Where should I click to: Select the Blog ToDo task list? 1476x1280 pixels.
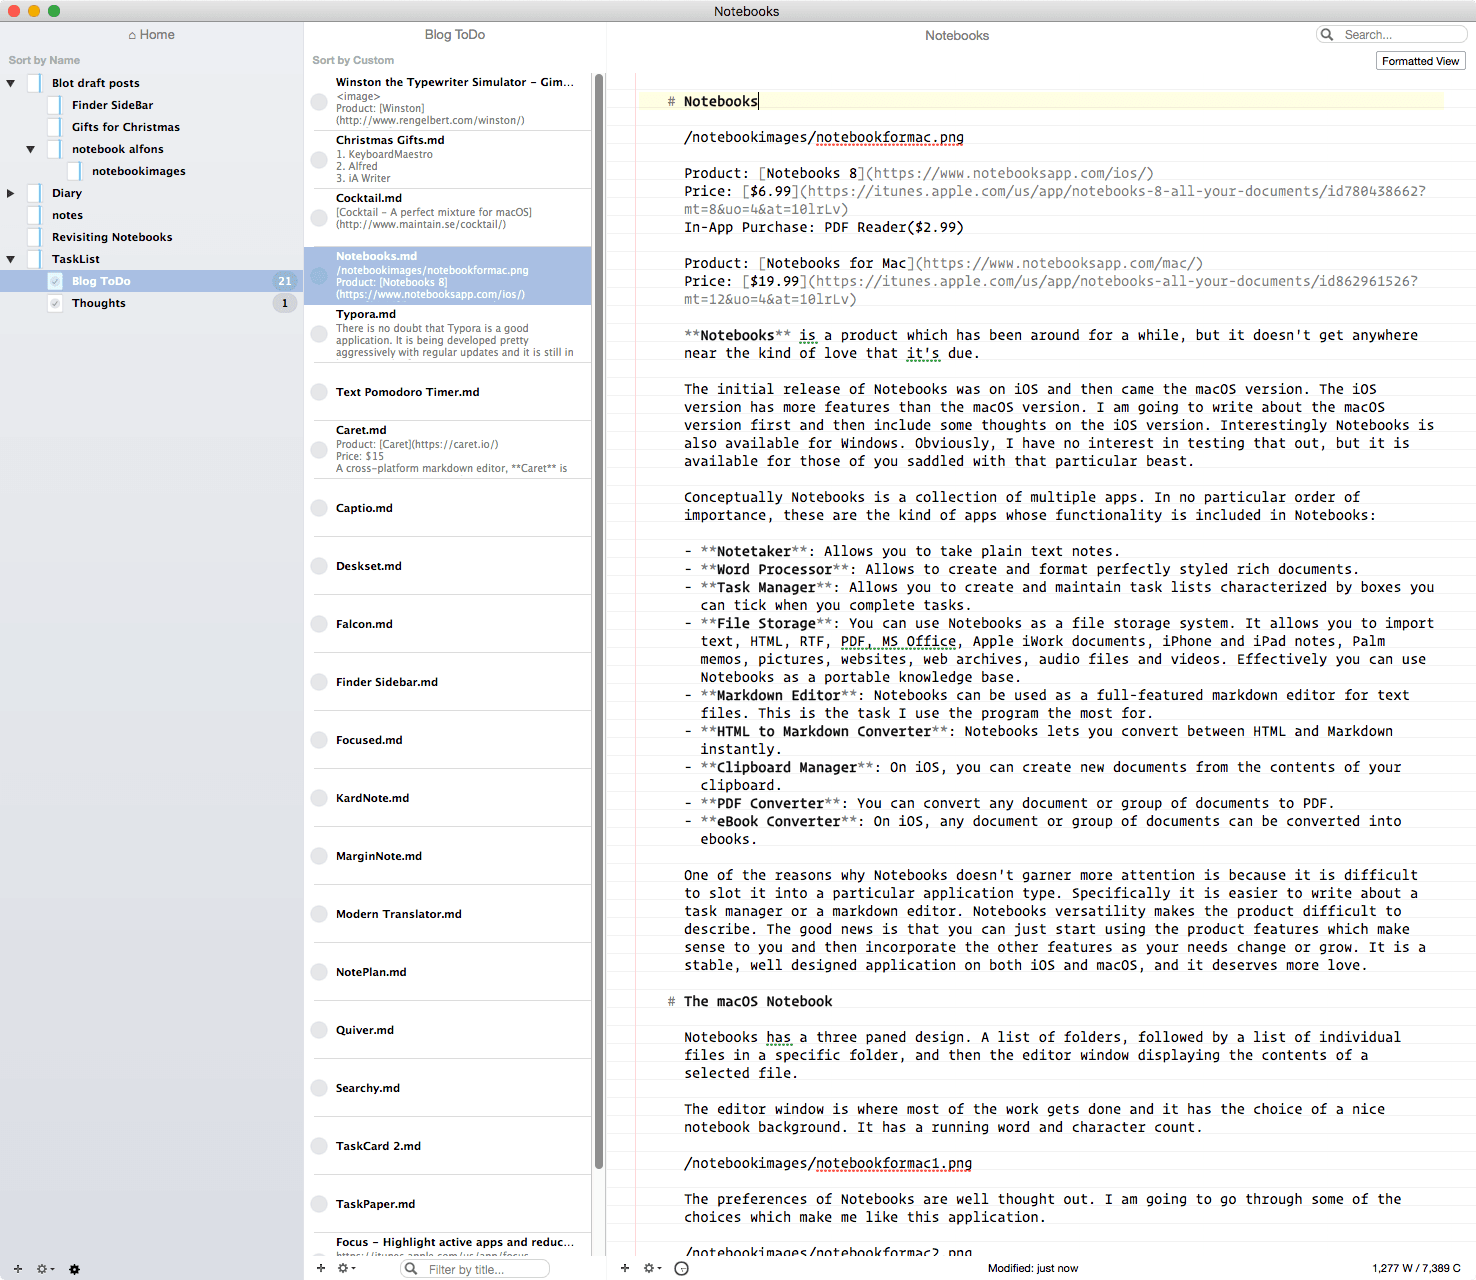coord(151,281)
